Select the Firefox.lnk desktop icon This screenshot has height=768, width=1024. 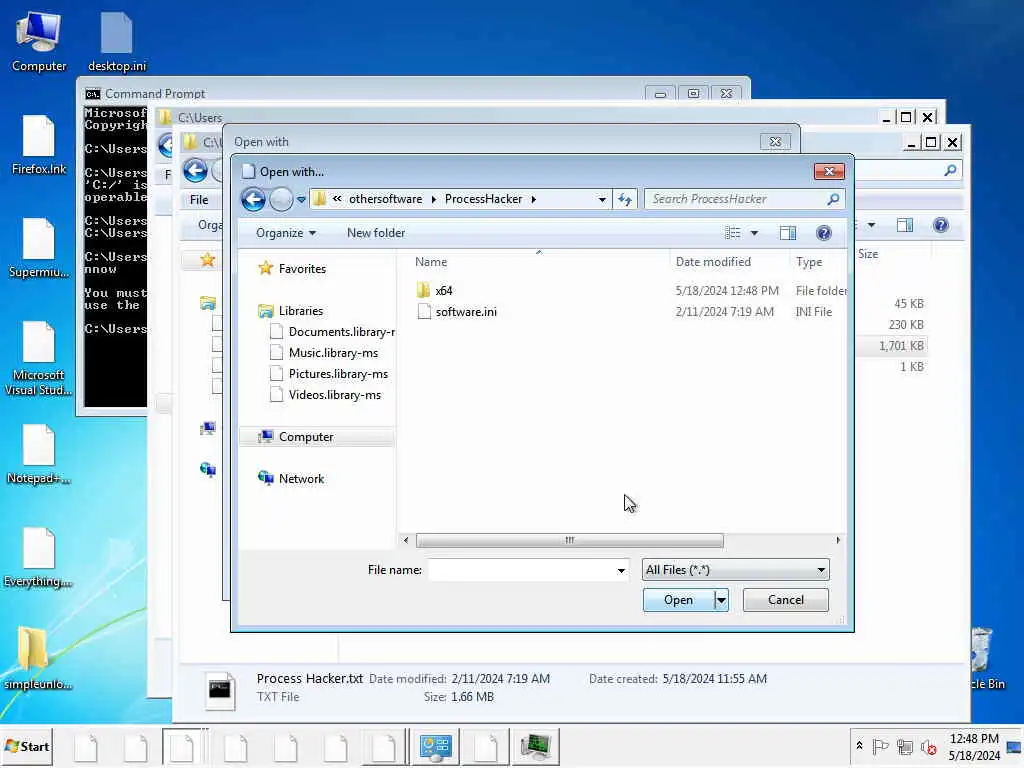tap(39, 145)
